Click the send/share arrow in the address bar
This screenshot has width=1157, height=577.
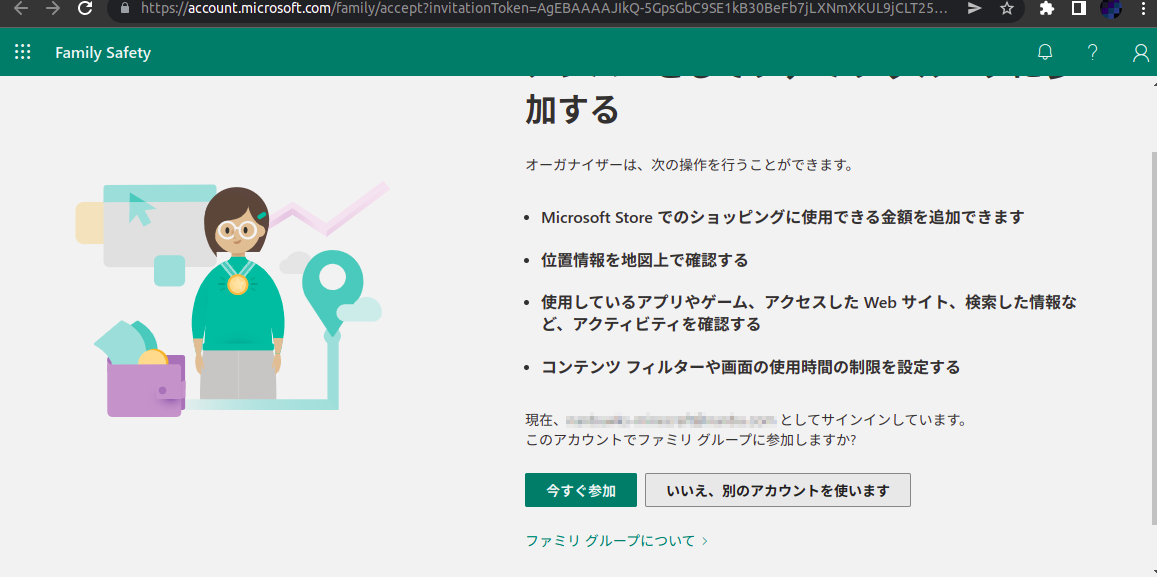(x=975, y=8)
